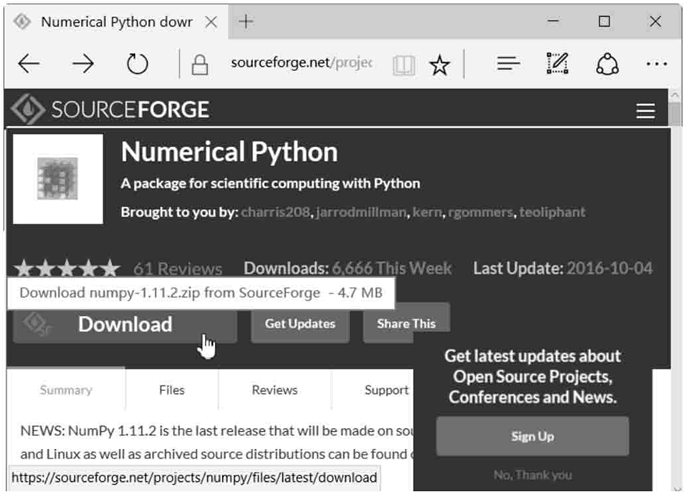
Task: Click the 2016-10-04 last update date
Action: tap(609, 268)
